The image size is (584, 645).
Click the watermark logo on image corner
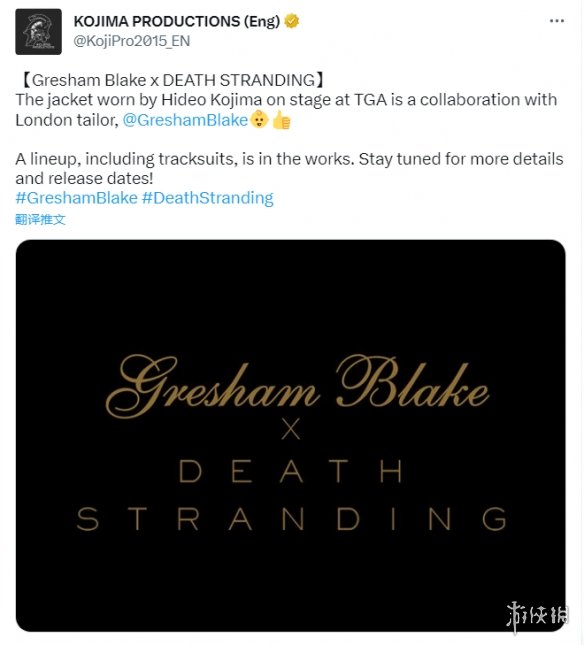537,617
